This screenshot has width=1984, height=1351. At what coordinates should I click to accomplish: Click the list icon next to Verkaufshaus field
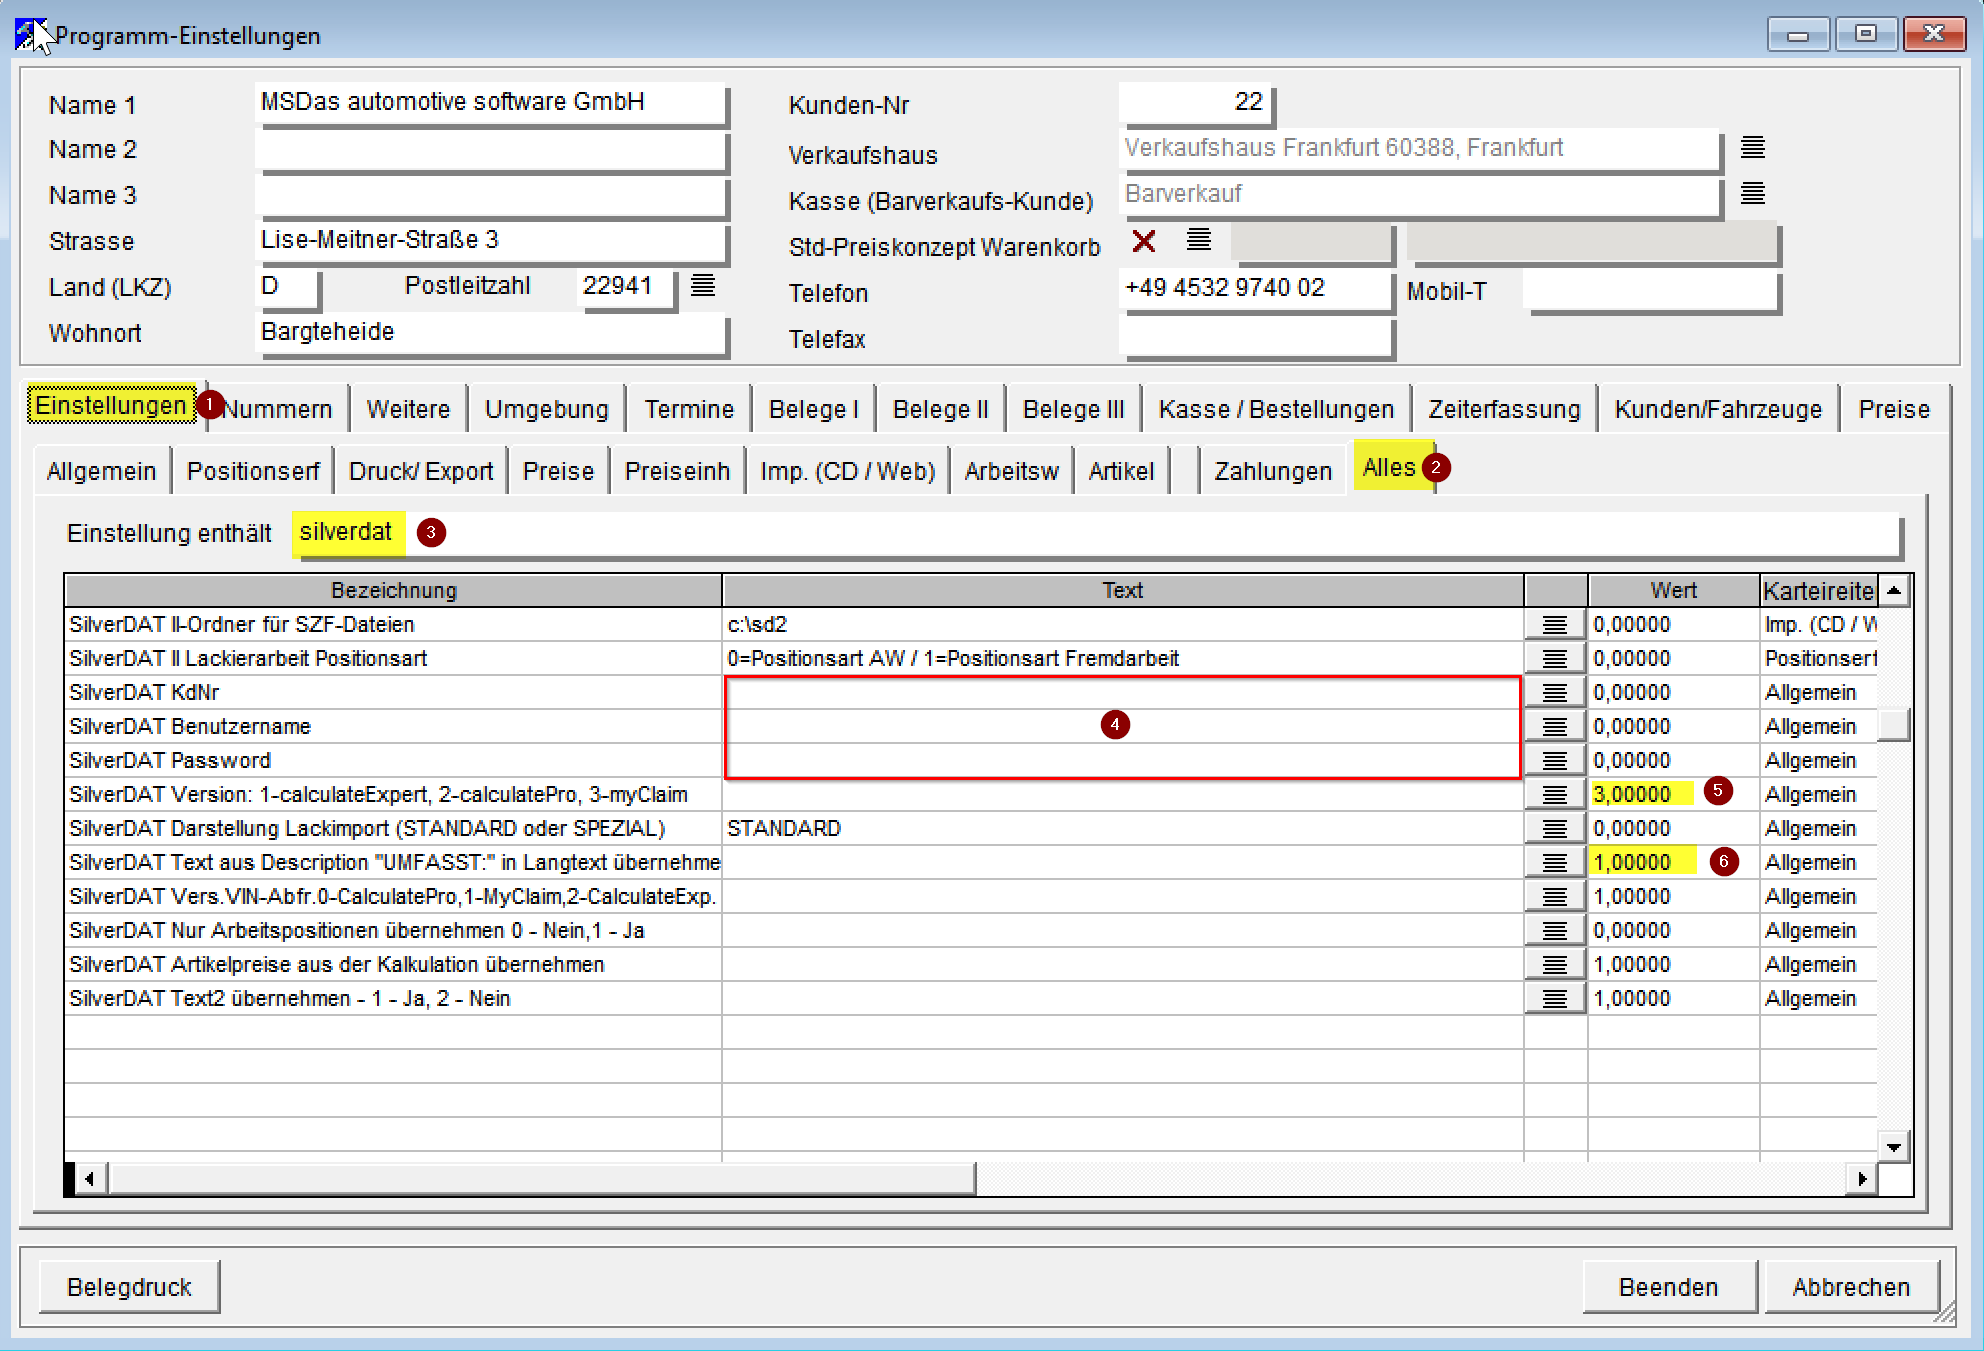[1752, 148]
